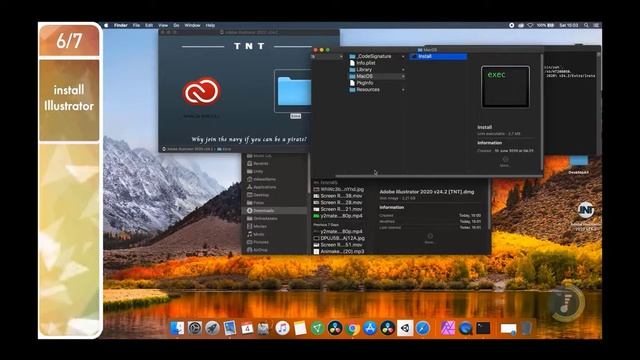
Task: Open Calendar from the Dock
Action: pos(247,328)
